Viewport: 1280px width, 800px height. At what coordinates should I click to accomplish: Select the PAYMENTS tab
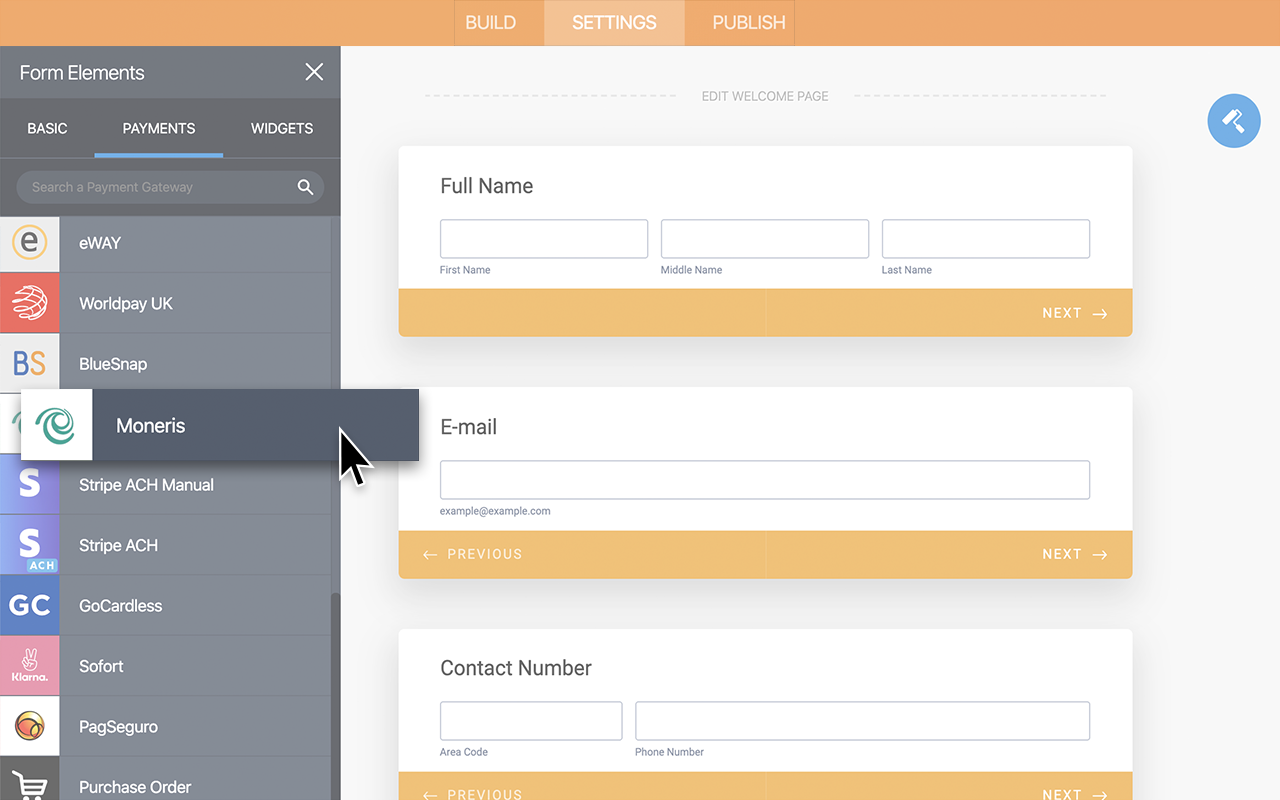(x=159, y=128)
